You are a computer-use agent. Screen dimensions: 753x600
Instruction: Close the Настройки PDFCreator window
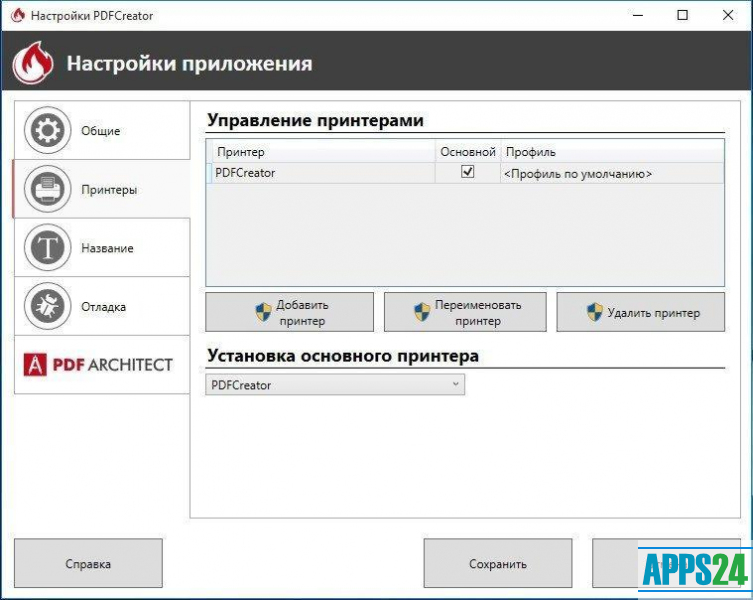[728, 15]
